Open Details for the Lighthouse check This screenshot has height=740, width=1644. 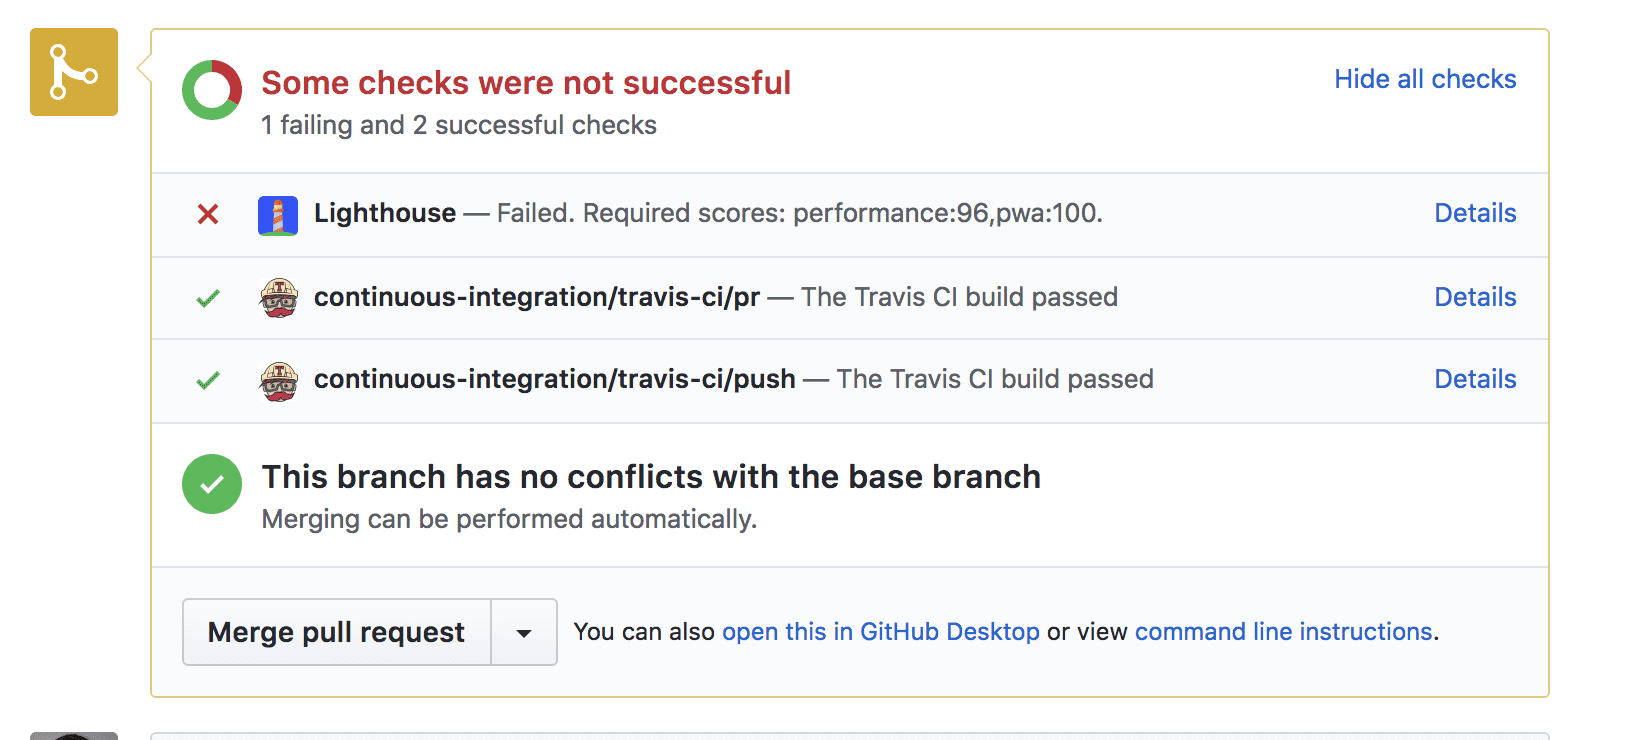click(x=1475, y=213)
